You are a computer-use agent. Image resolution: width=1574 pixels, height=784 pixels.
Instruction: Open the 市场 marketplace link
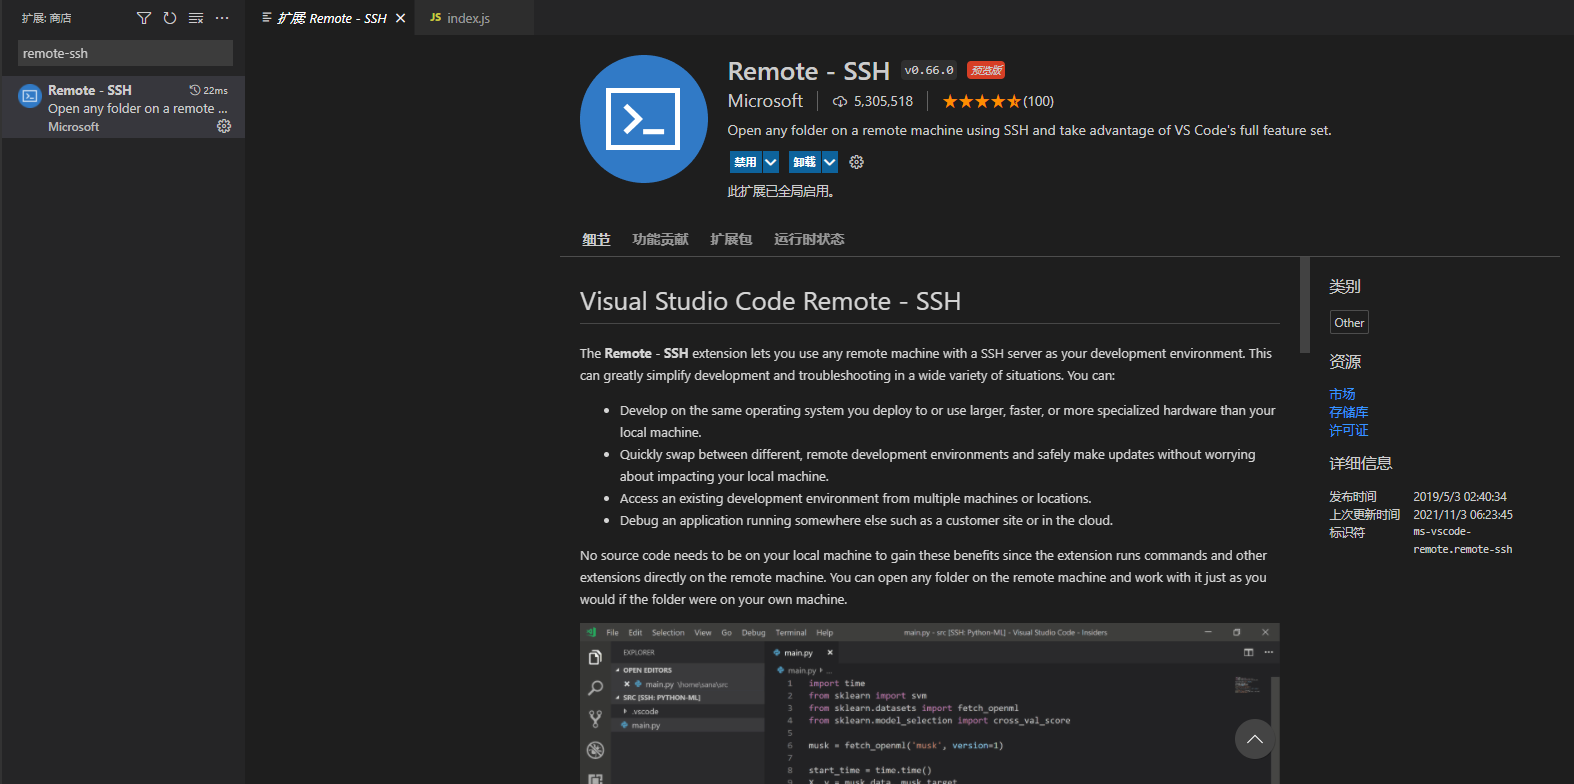(1342, 394)
